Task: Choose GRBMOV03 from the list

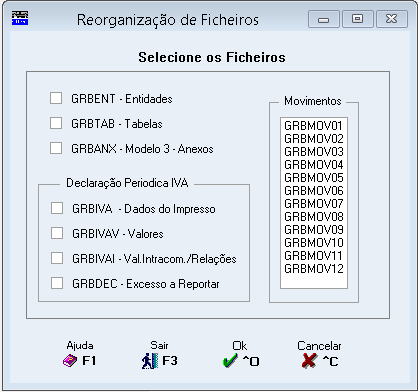Action: [314, 152]
